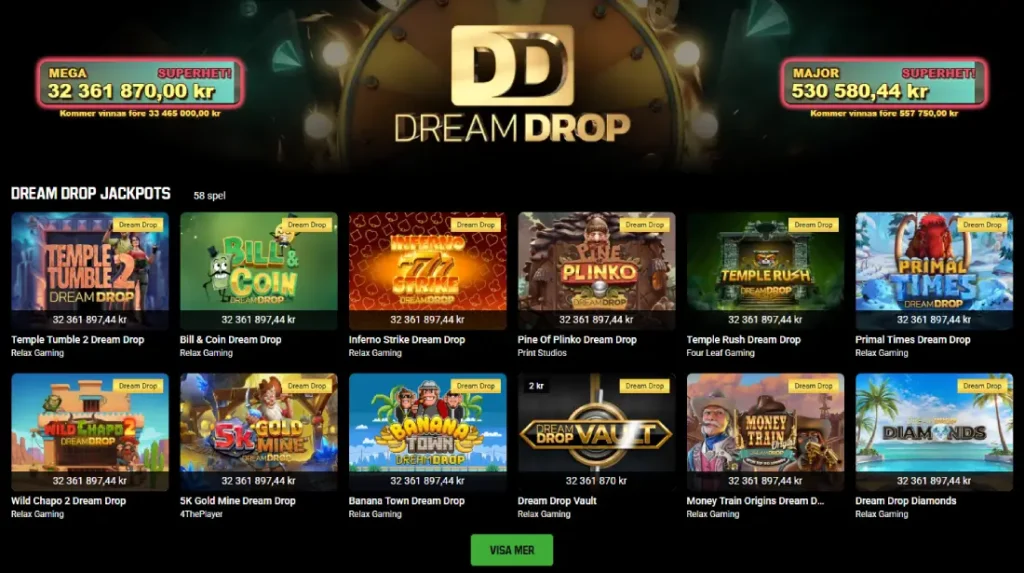This screenshot has height=573, width=1024.
Task: Click the MAJOR jackpot amount banner
Action: pyautogui.click(x=884, y=83)
